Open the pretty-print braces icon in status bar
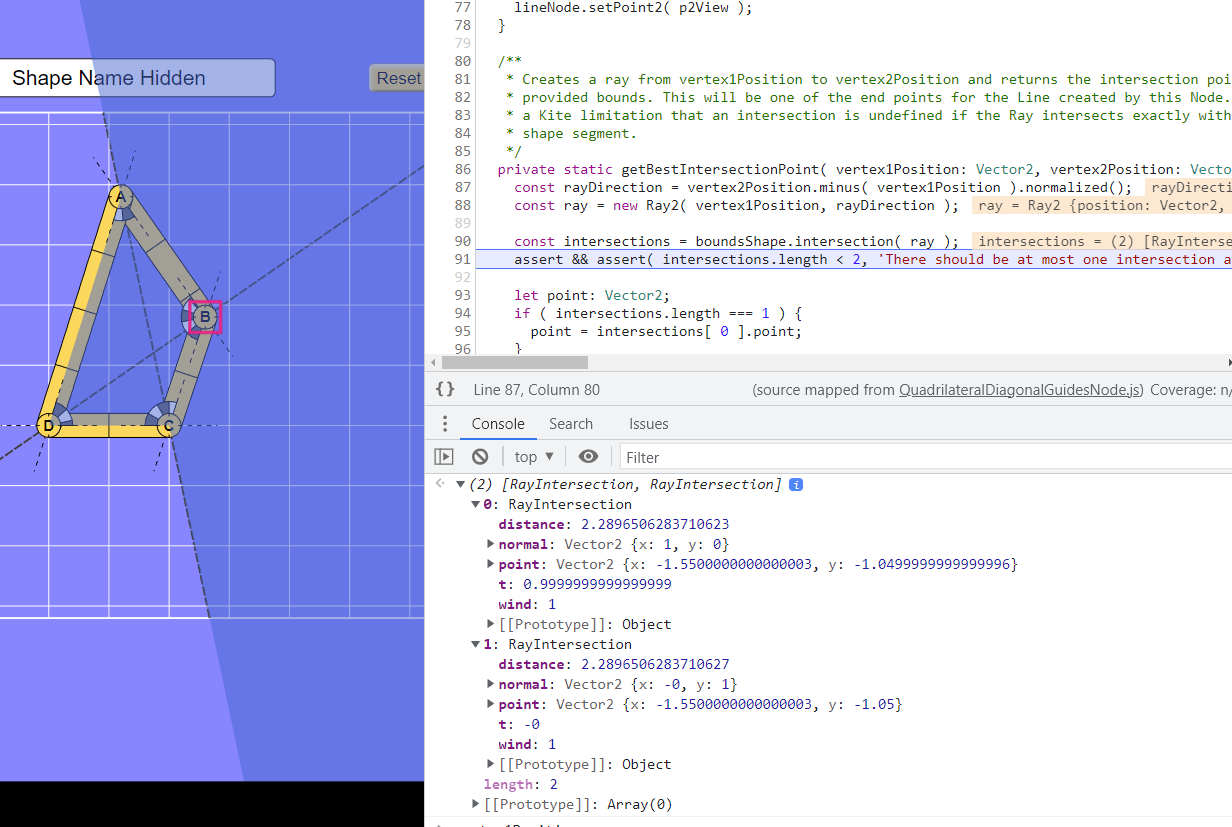The width and height of the screenshot is (1232, 827). coord(444,389)
